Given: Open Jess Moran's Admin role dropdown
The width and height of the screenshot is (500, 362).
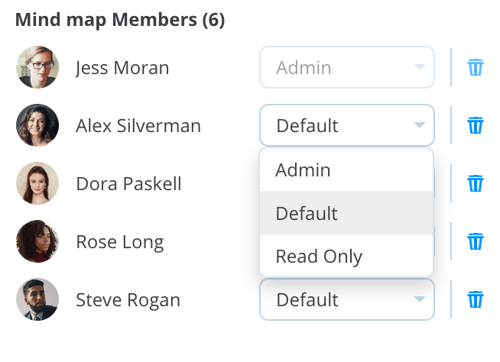Looking at the screenshot, I should click(347, 67).
